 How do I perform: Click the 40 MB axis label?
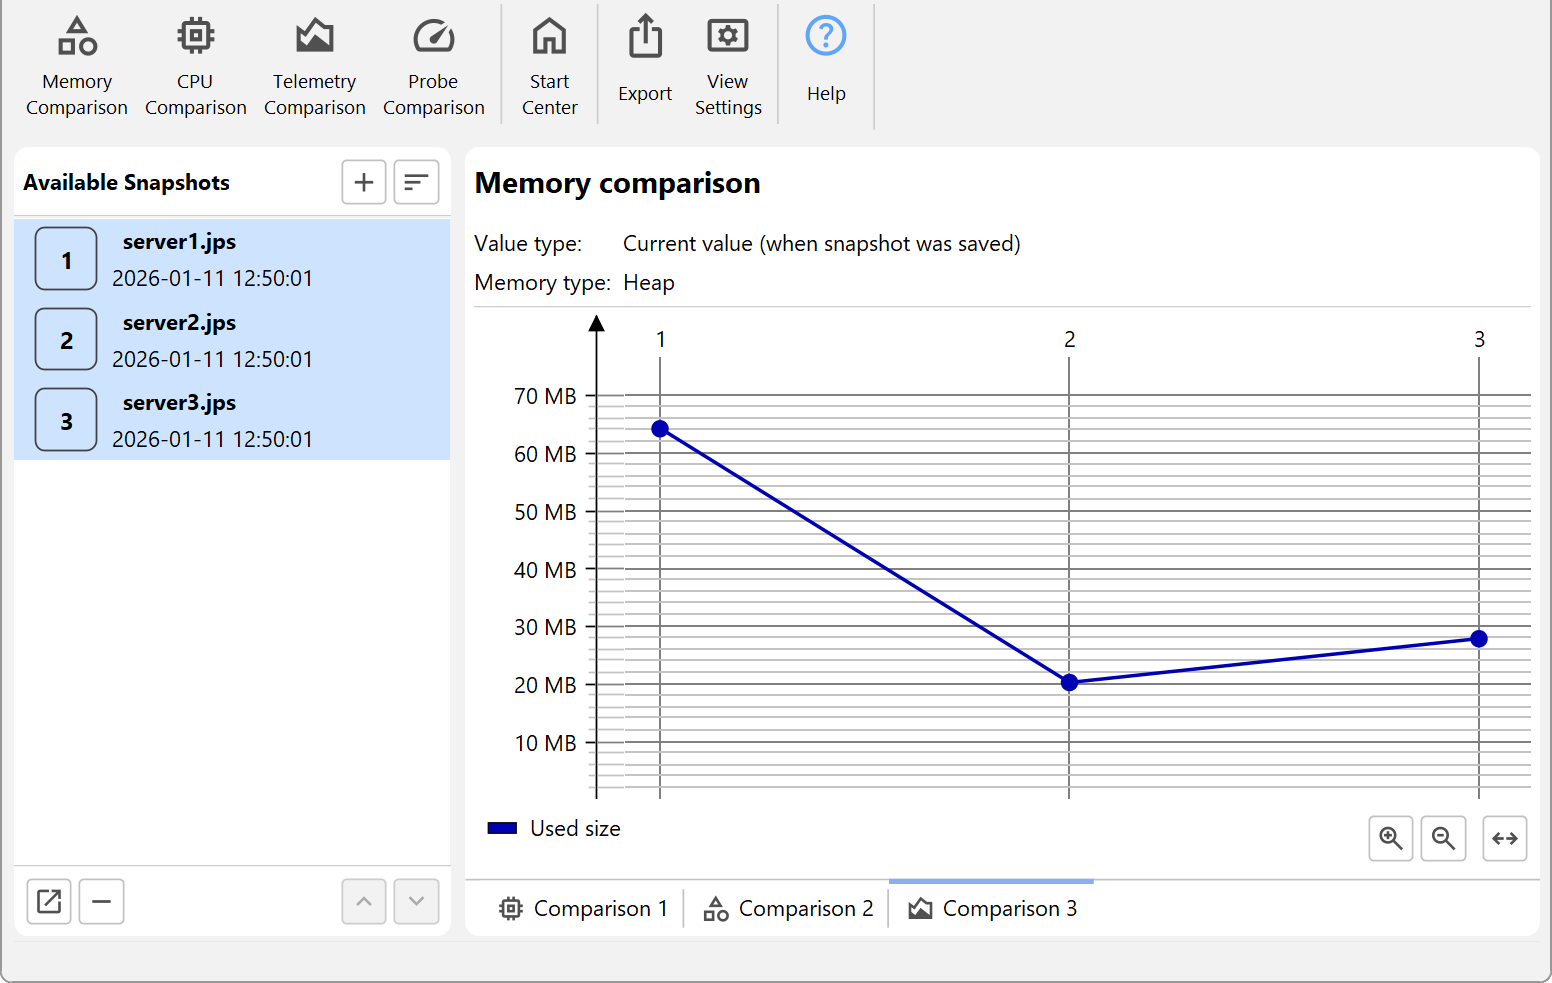coord(545,570)
